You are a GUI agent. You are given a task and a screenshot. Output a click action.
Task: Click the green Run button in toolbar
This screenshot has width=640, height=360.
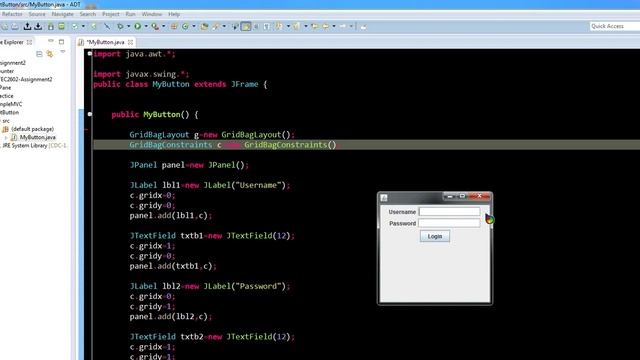[x=138, y=26]
